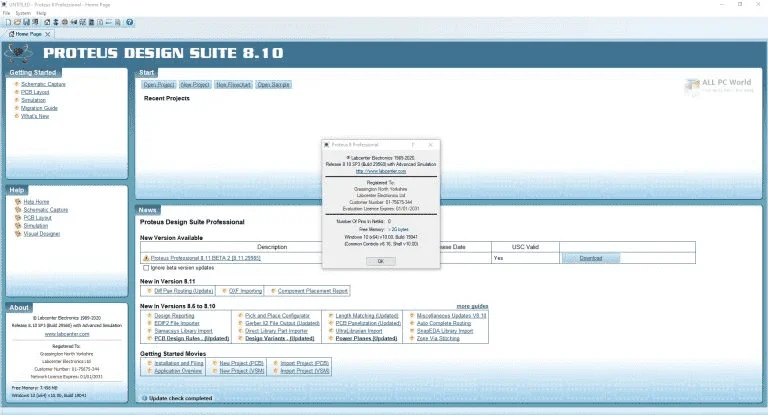This screenshot has width=768, height=415.
Task: Open Simulation link in Help panel
Action: [36, 226]
